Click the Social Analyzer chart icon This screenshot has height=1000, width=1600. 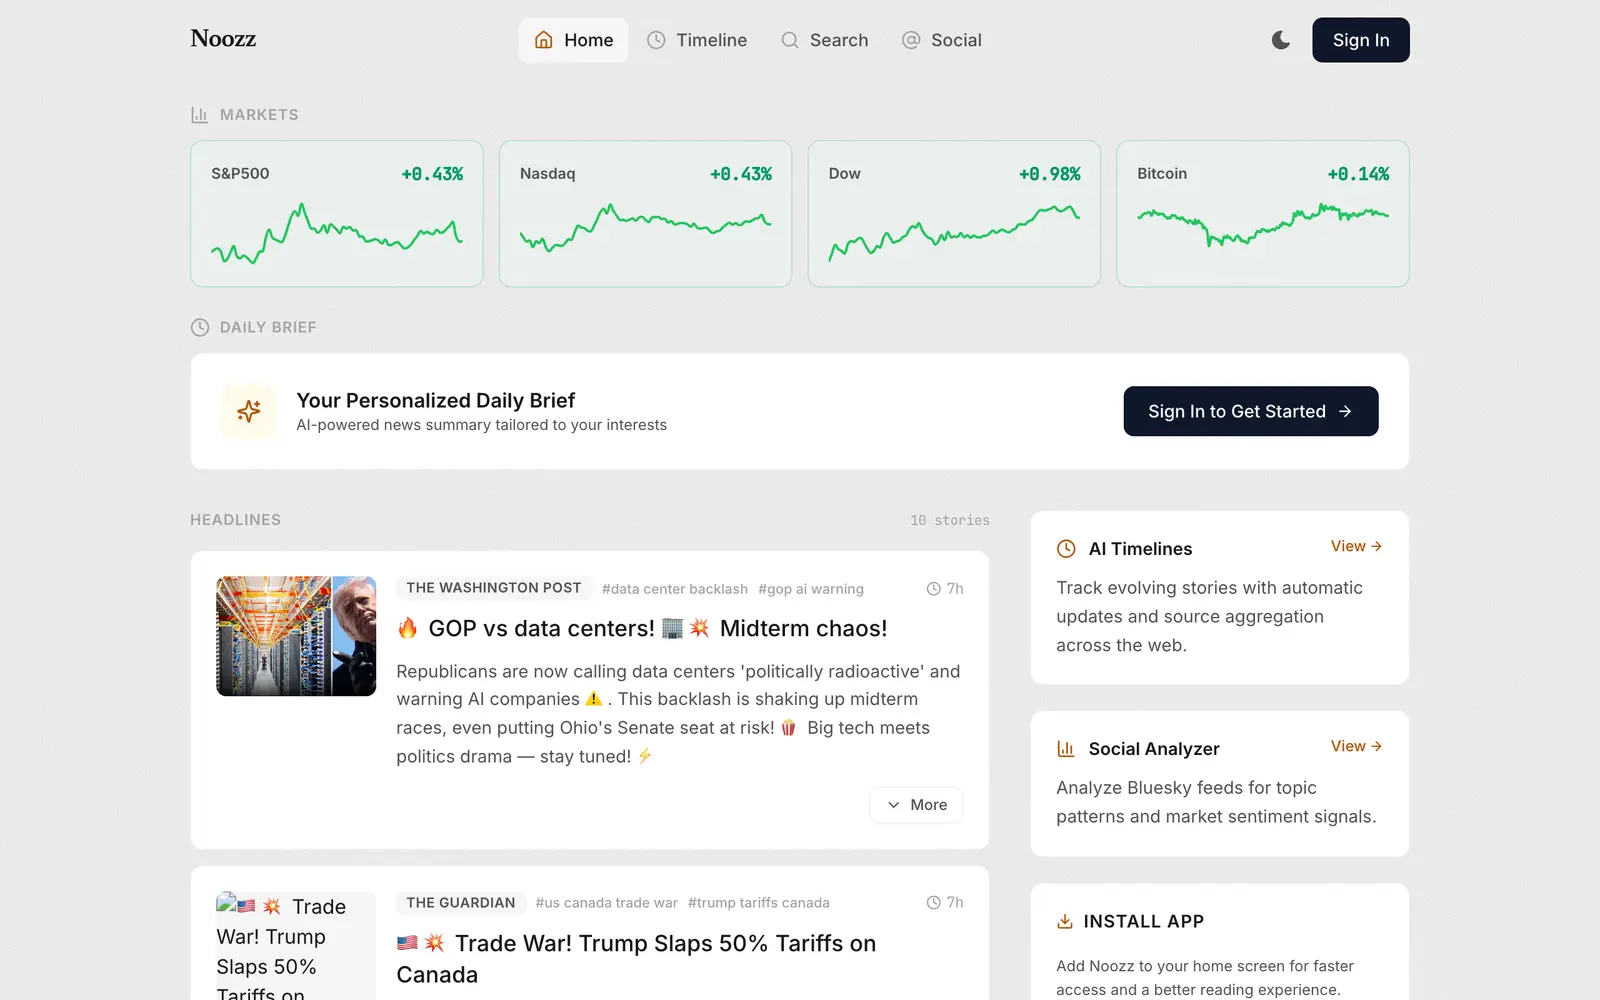pos(1066,749)
